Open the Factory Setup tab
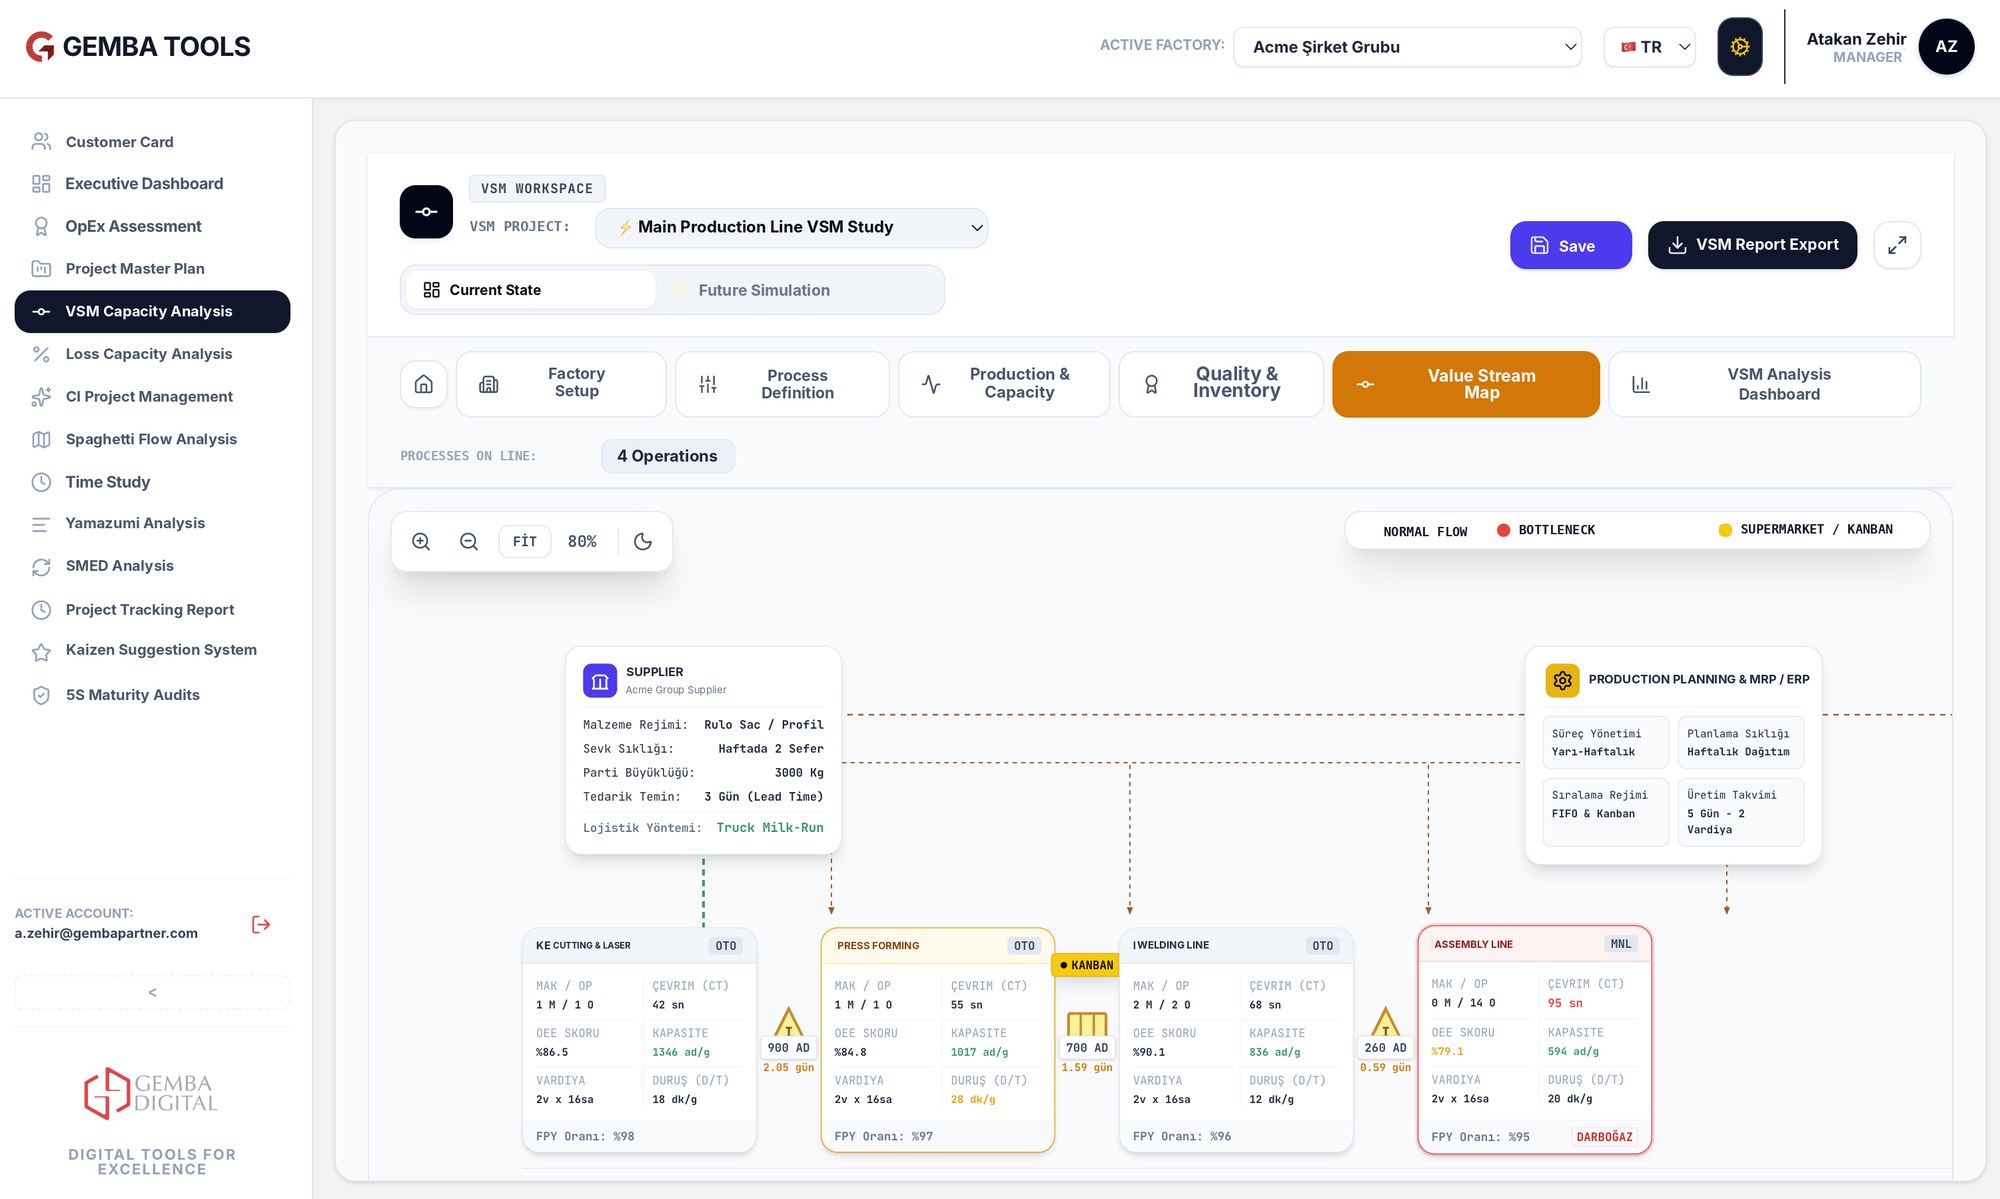Screen dimensions: 2000x1199 561,384
